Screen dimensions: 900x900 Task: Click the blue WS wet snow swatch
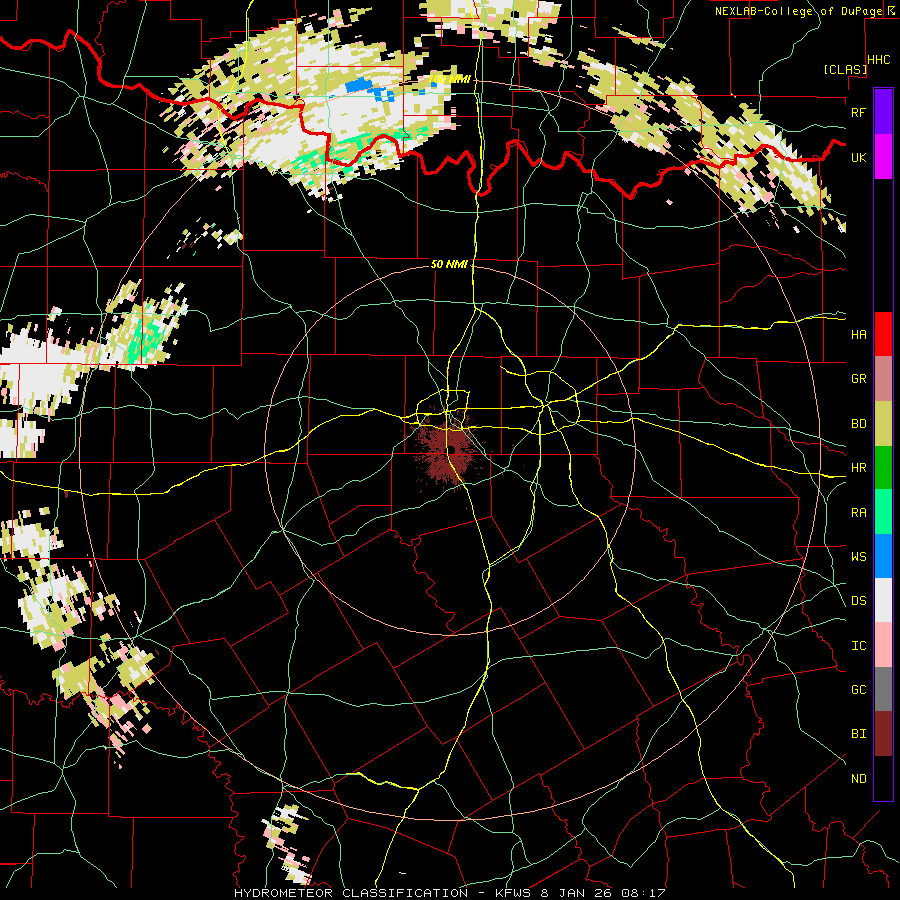883,556
